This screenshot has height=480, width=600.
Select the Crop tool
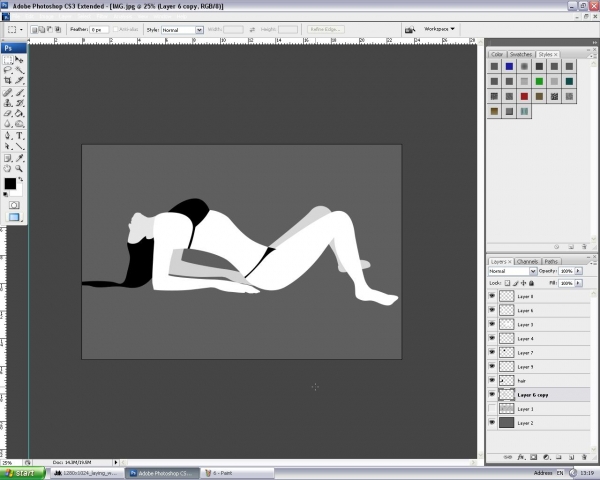[8, 80]
